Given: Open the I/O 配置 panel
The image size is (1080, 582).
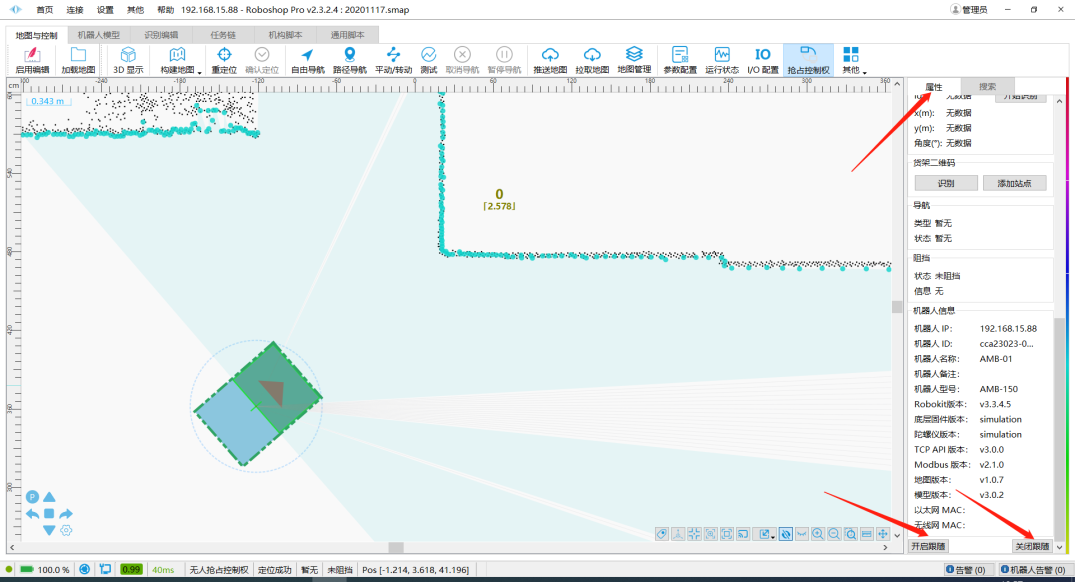Looking at the screenshot, I should click(762, 60).
